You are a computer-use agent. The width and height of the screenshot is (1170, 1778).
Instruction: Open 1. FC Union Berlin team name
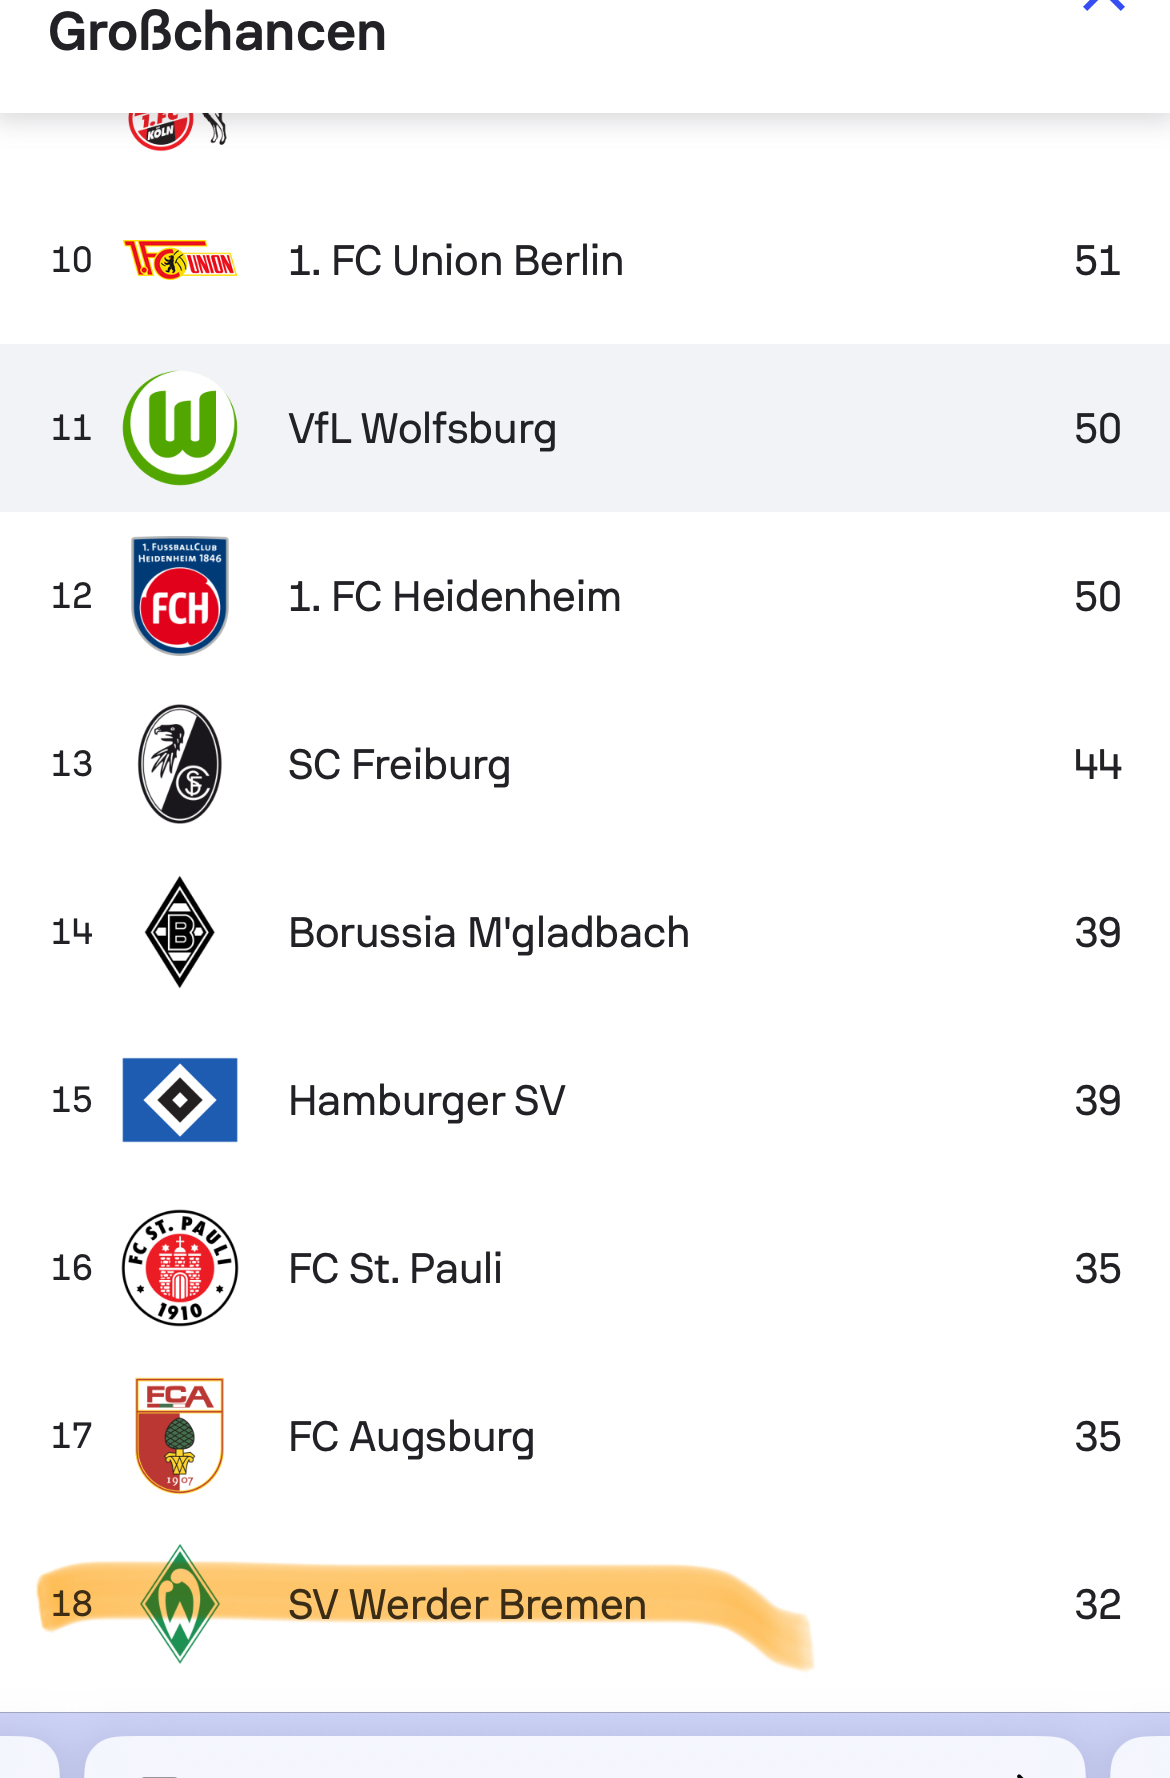(x=456, y=261)
